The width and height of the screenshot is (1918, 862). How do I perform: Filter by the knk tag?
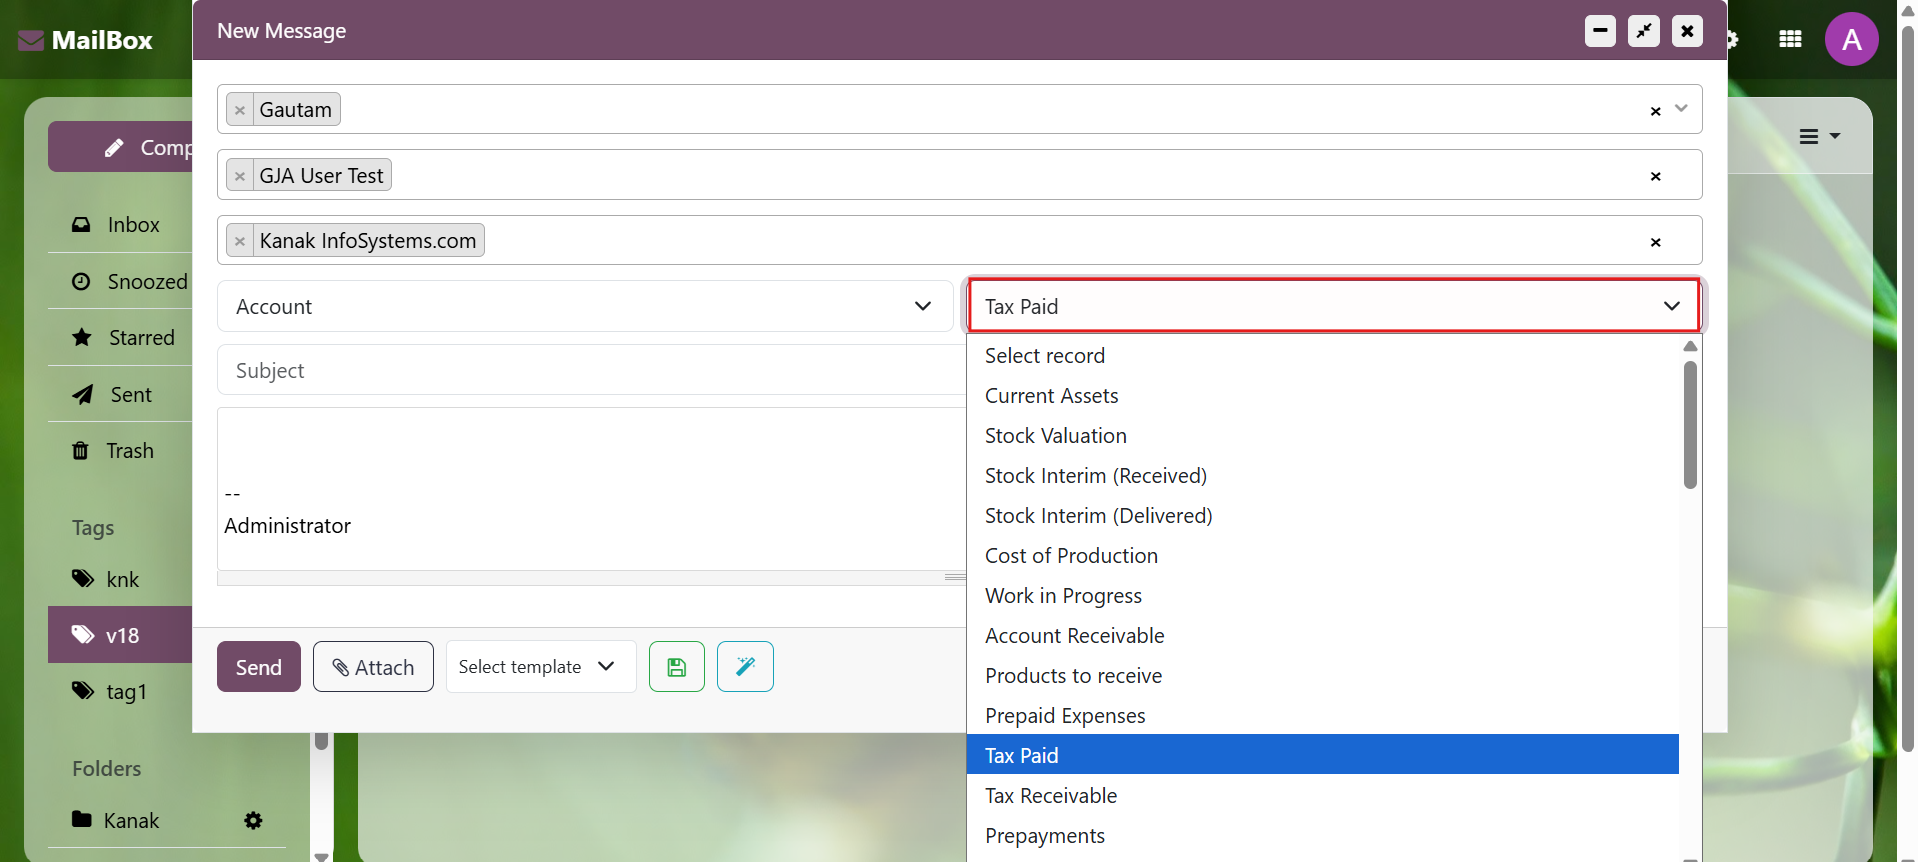click(106, 580)
